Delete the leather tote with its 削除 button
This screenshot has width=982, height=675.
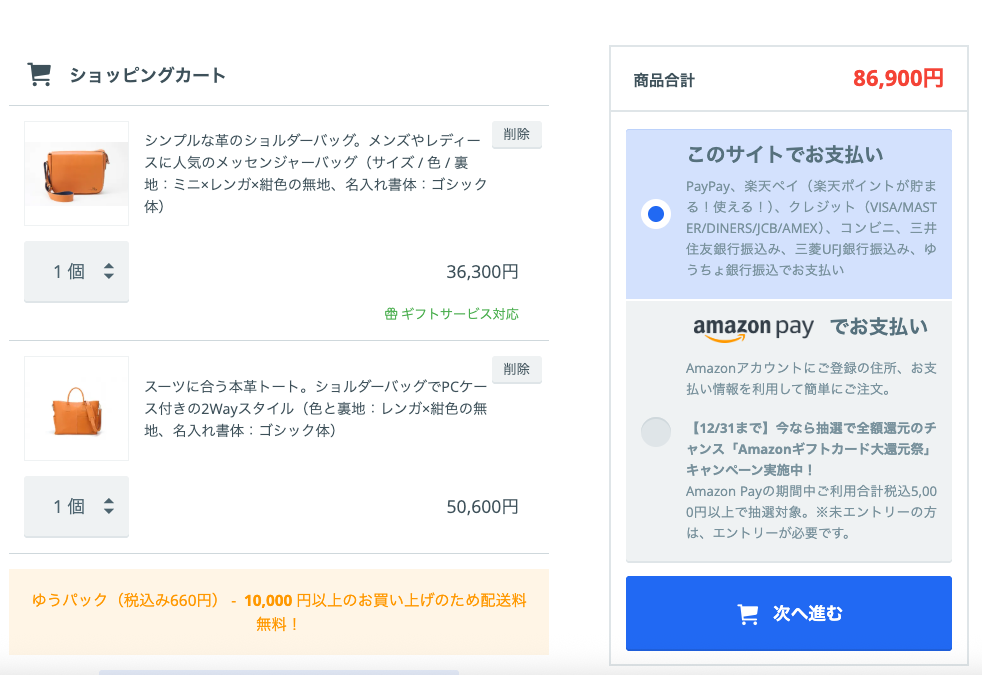point(516,369)
